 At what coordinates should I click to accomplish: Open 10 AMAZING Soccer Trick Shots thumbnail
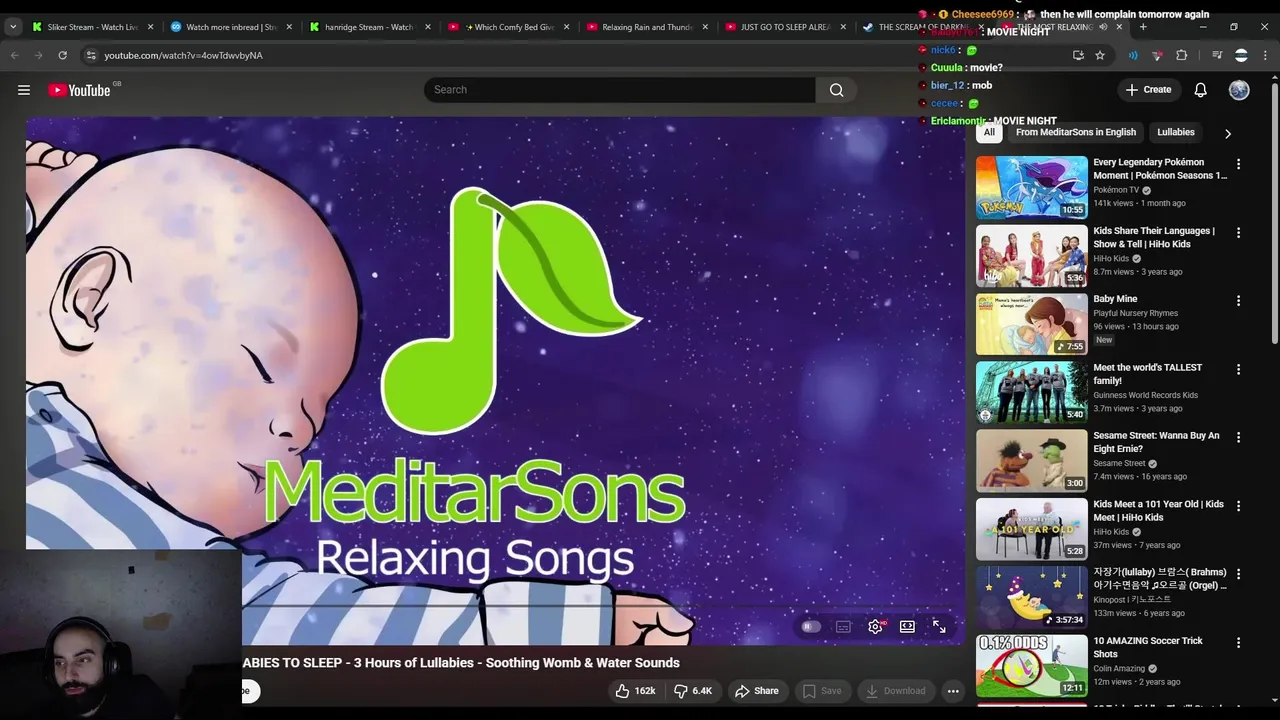(x=1031, y=666)
